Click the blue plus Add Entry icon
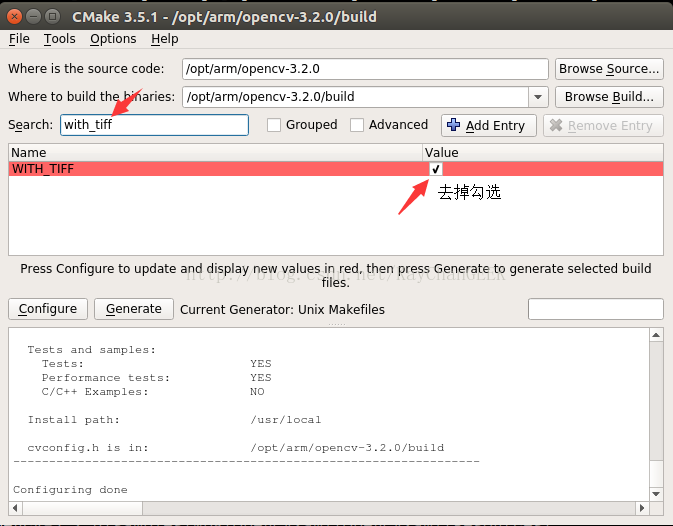Viewport: 673px width, 526px height. [453, 125]
